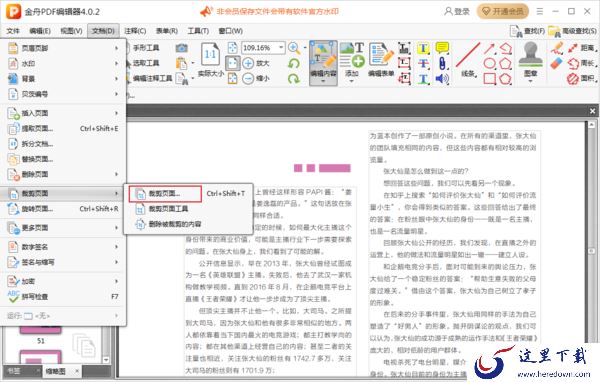Select the 周长 perimeter measuring tool
Viewport: 600px width, 382px height.
[581, 63]
